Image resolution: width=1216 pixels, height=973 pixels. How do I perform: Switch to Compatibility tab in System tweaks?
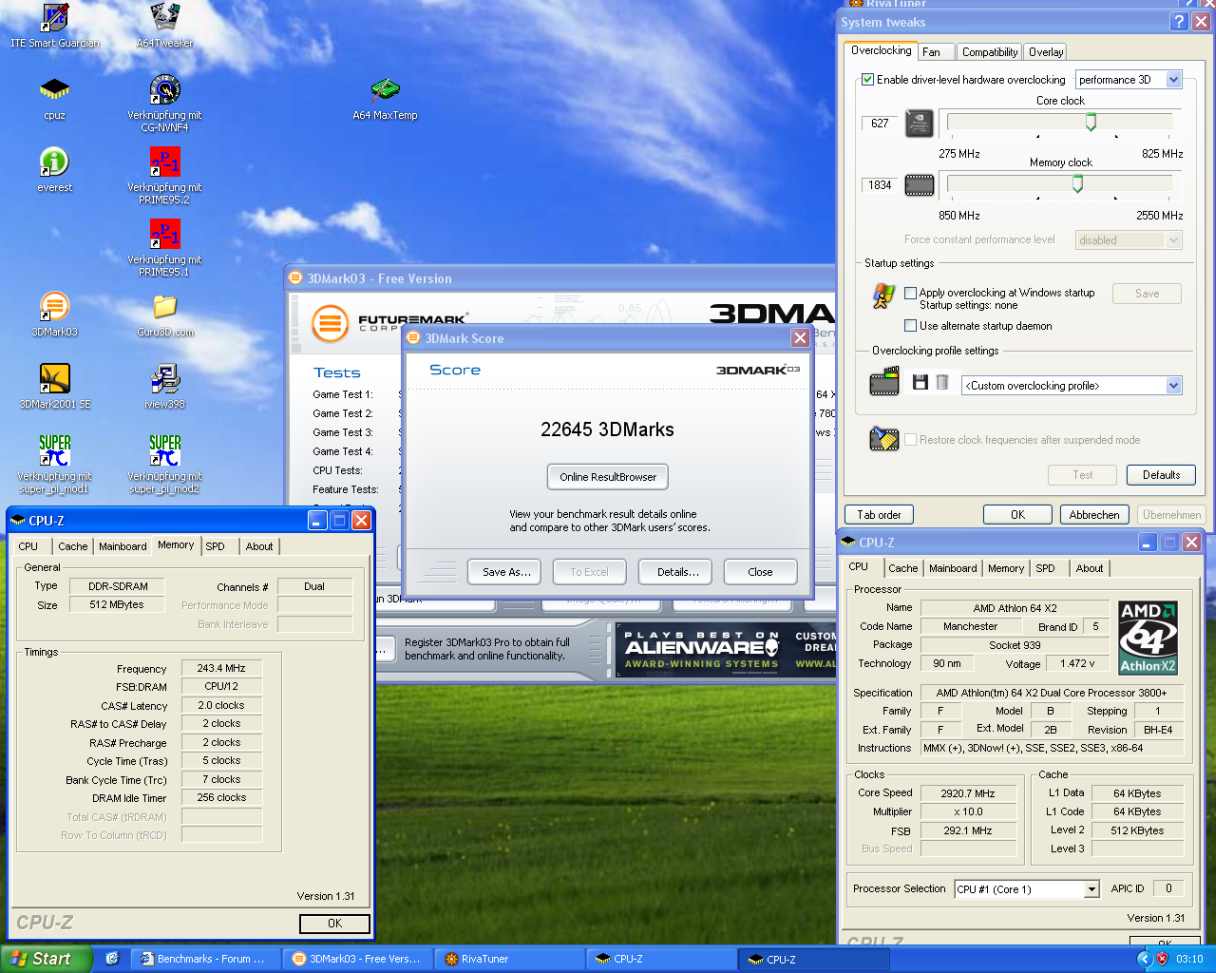(990, 52)
